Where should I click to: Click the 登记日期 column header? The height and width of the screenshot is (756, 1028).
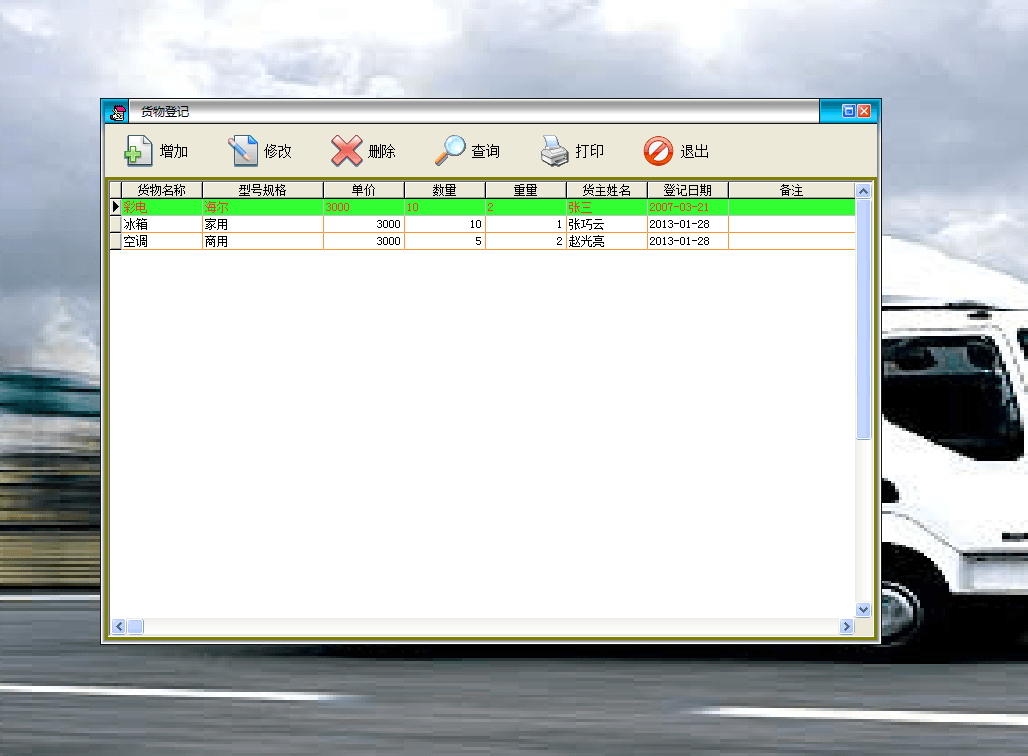(688, 190)
